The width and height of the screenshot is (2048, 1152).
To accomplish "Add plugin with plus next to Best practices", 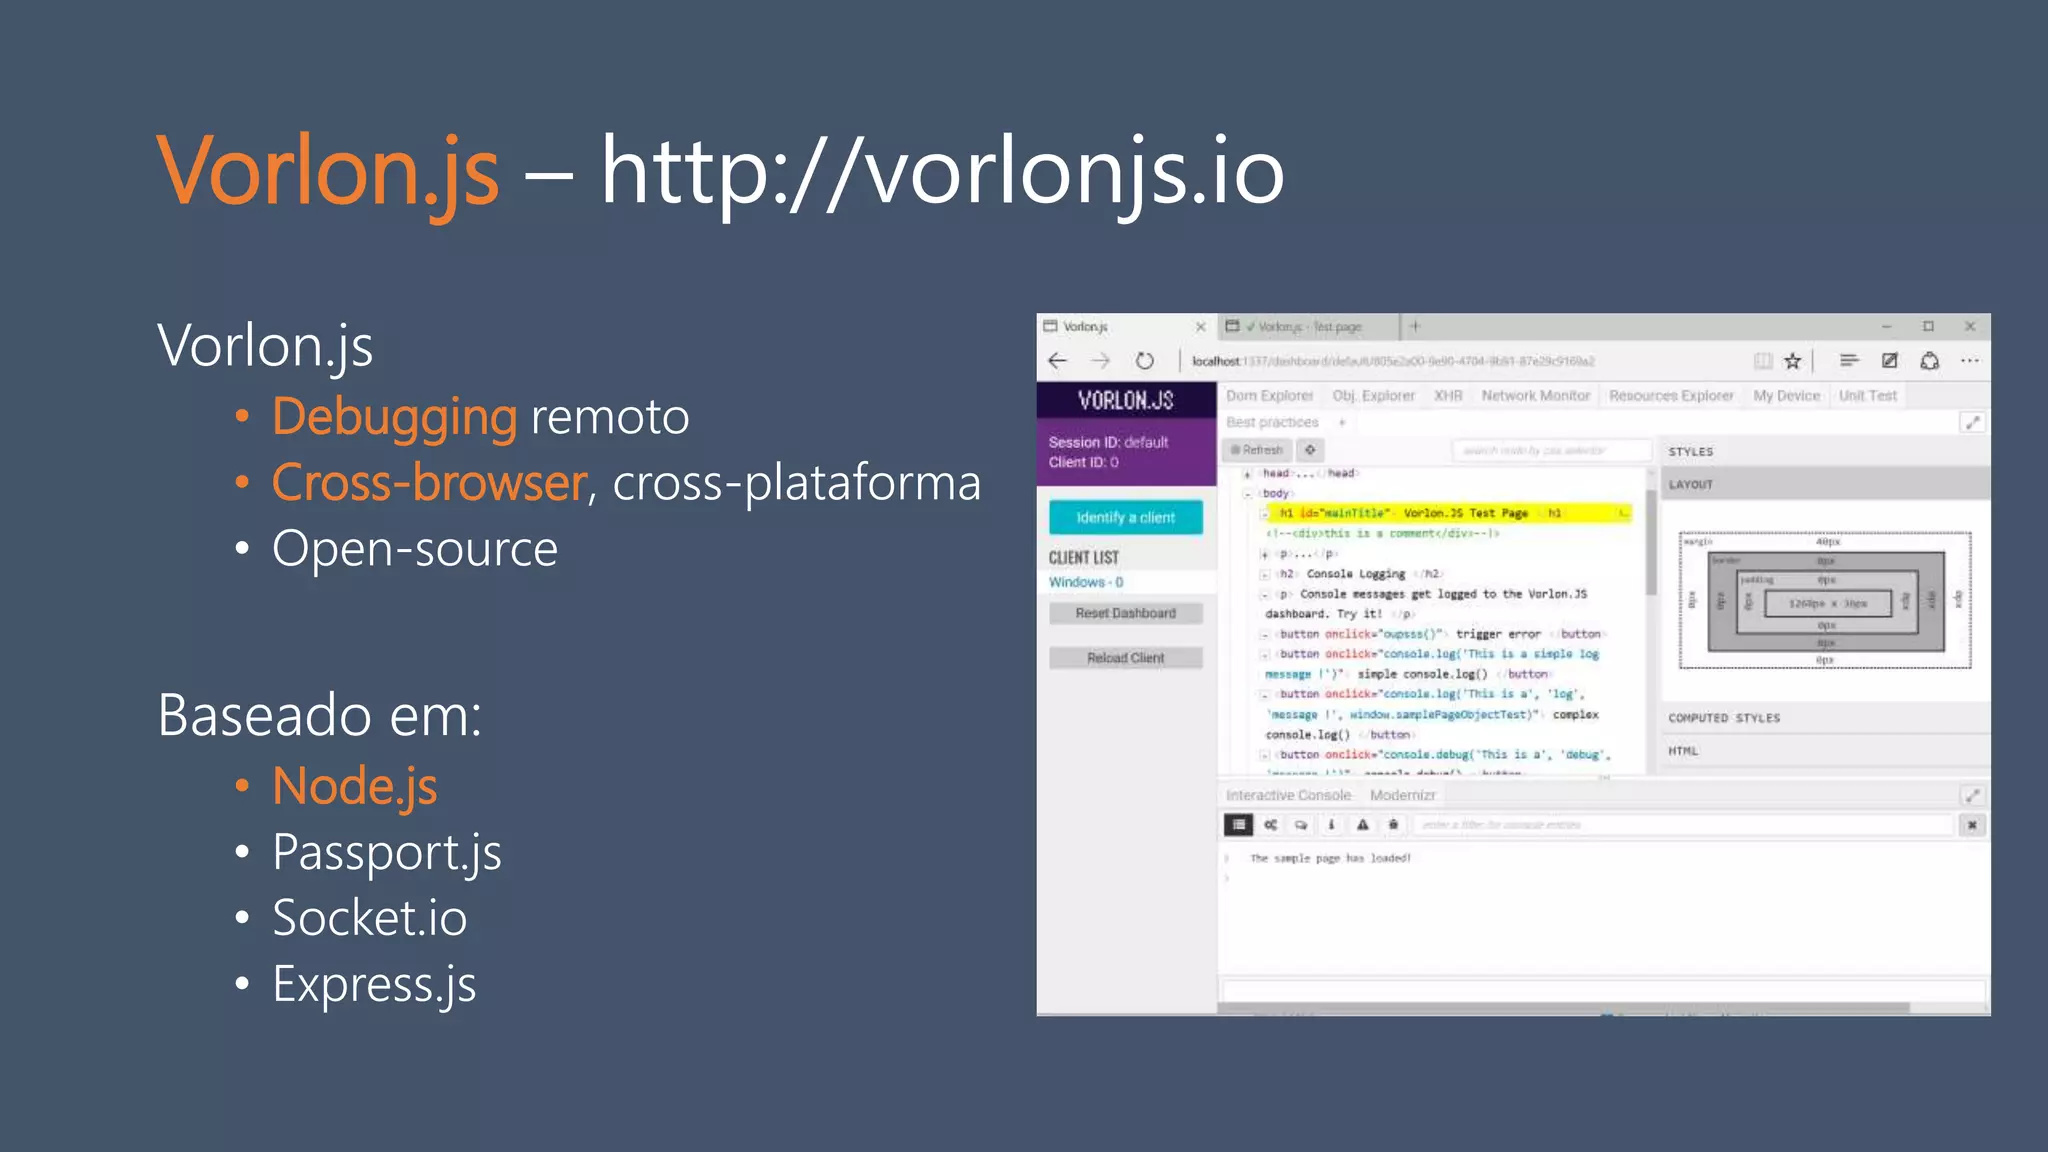I will [x=1342, y=423].
